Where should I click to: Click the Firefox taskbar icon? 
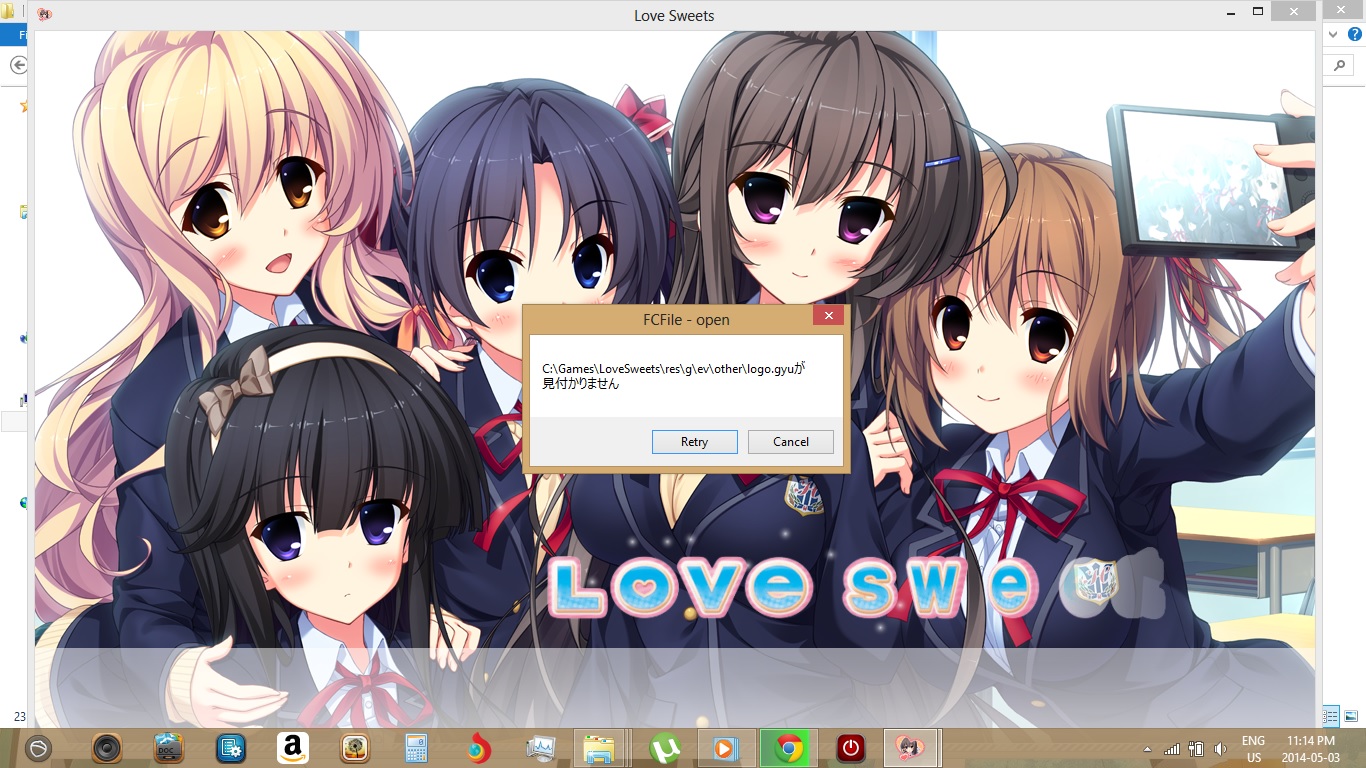click(479, 748)
